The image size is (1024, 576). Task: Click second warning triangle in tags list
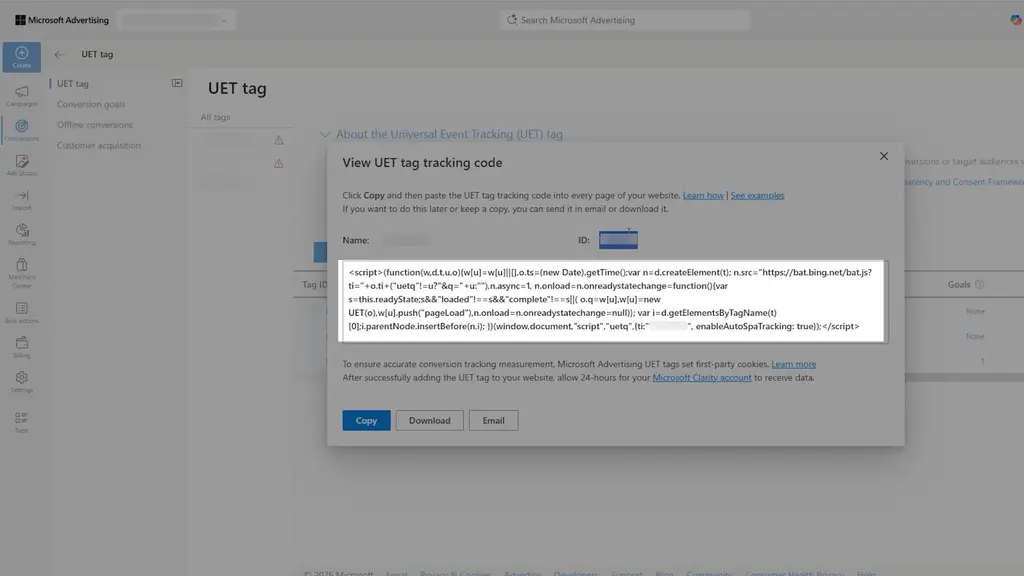click(x=279, y=163)
